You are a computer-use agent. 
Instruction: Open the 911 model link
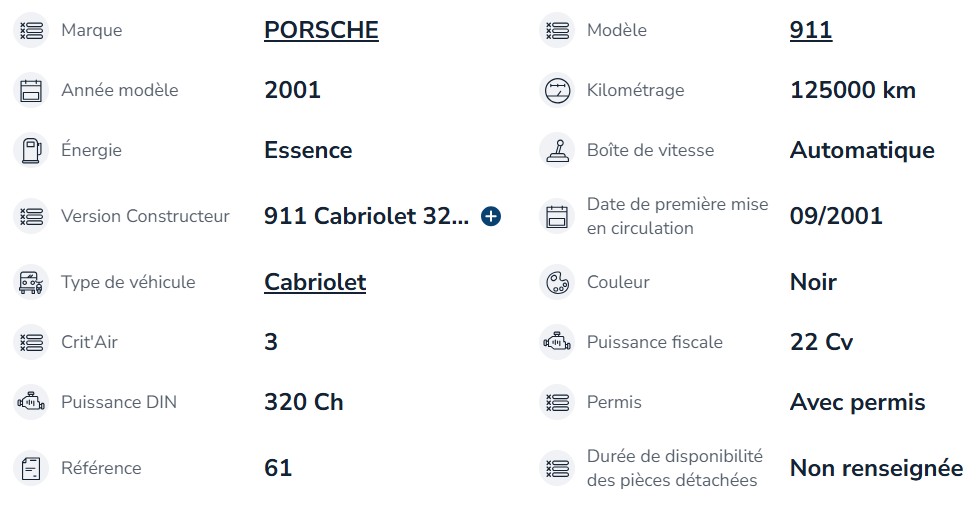pos(811,30)
